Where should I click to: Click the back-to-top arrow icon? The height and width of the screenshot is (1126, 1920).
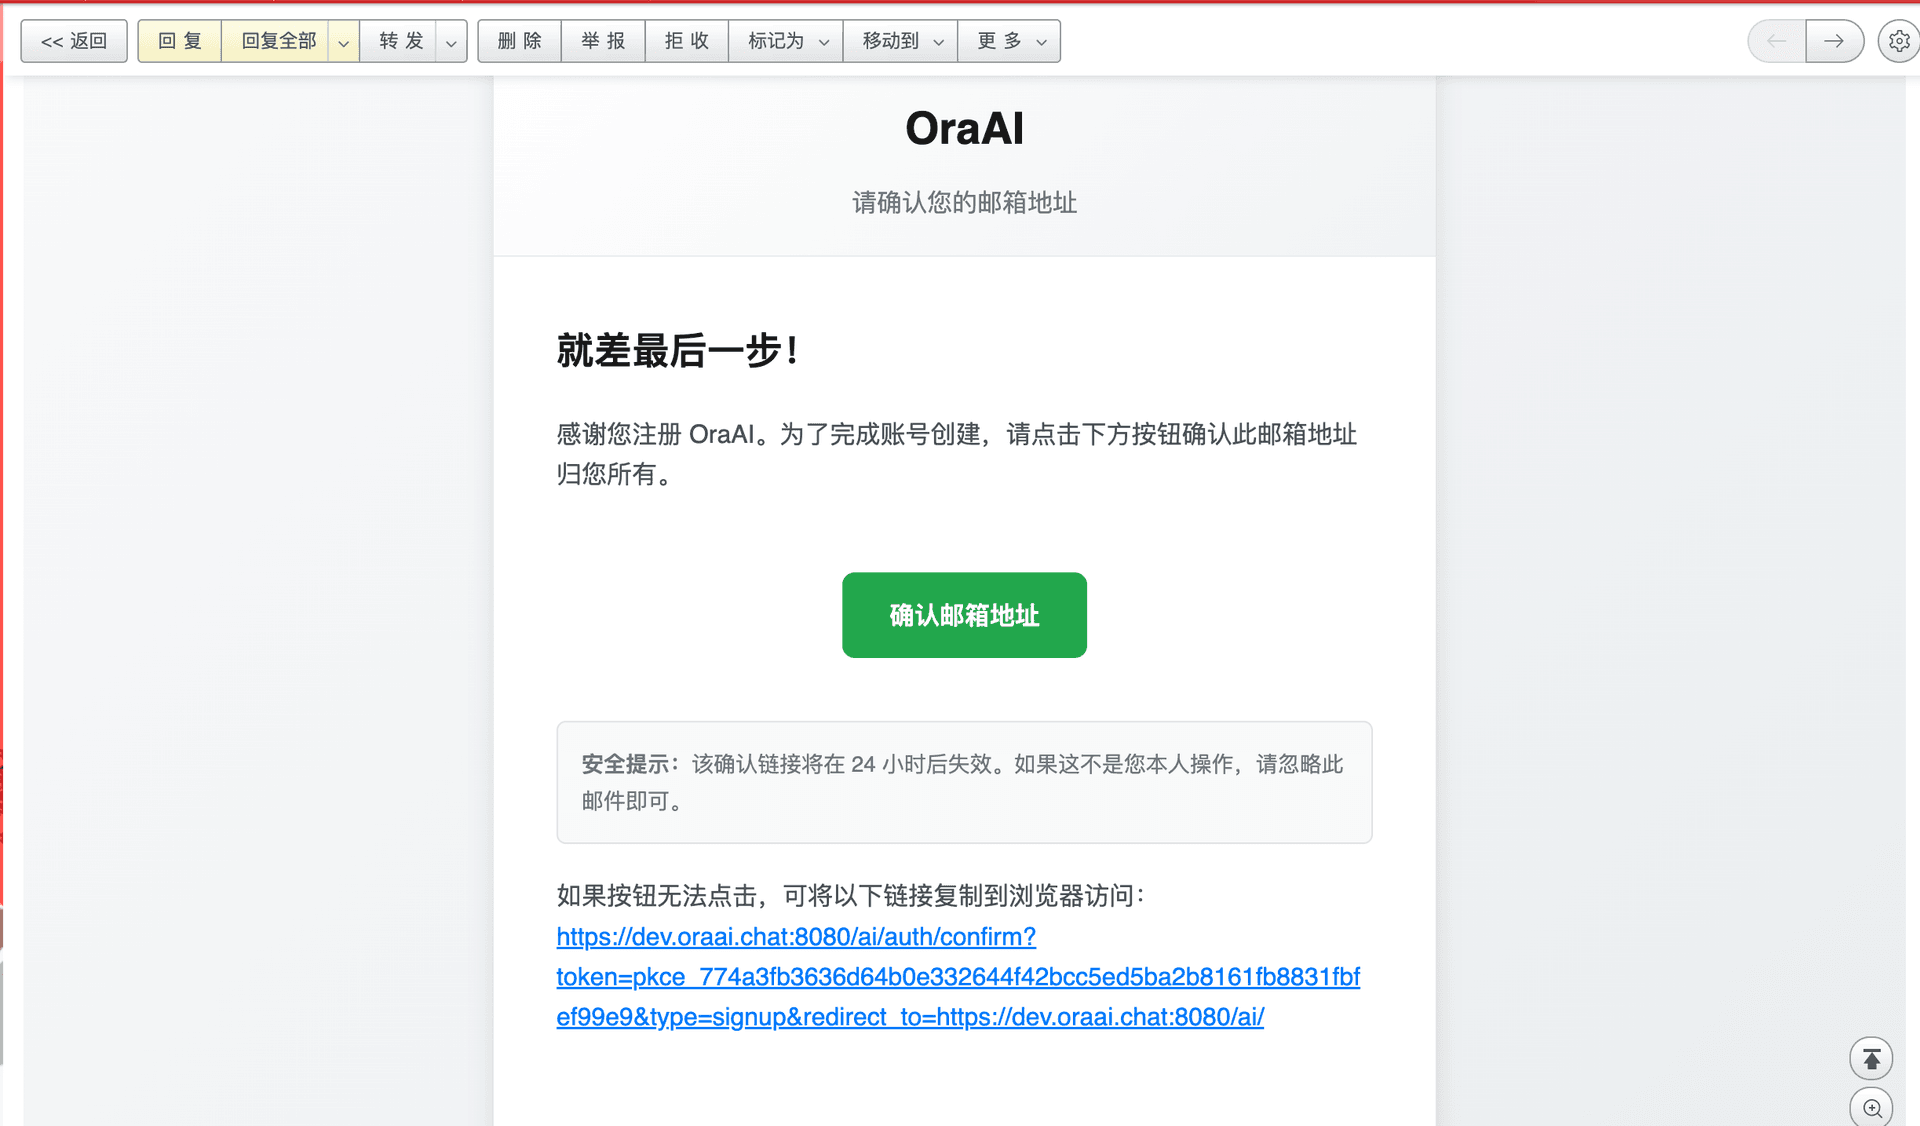coord(1870,1057)
